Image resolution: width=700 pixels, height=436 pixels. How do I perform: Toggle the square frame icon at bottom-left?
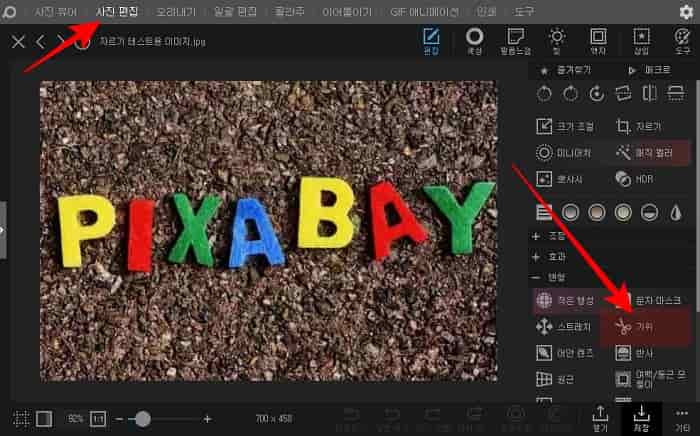[x=44, y=419]
